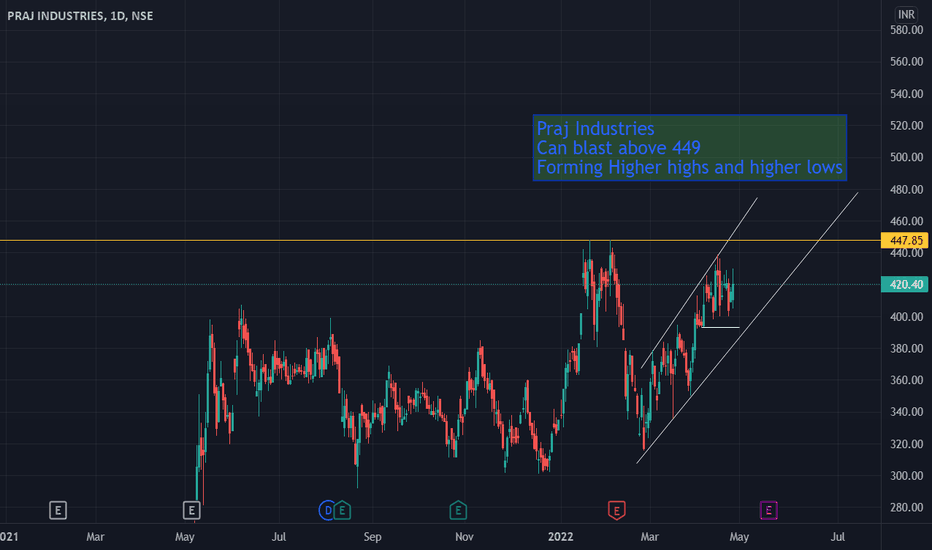Click the 420.40 current price label
Viewport: 932px width, 550px height.
[x=904, y=285]
